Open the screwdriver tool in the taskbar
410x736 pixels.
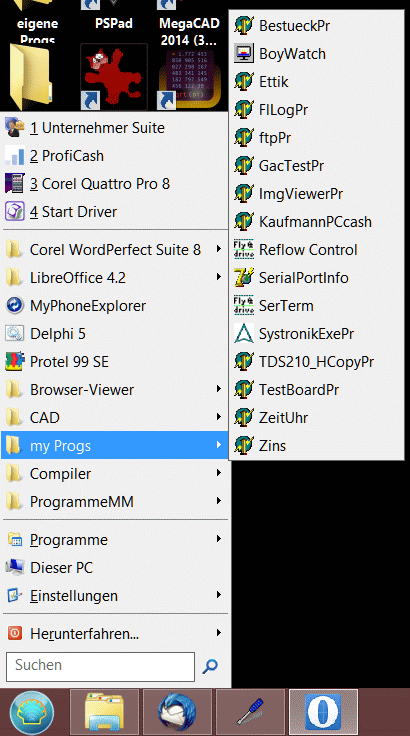pyautogui.click(x=250, y=712)
